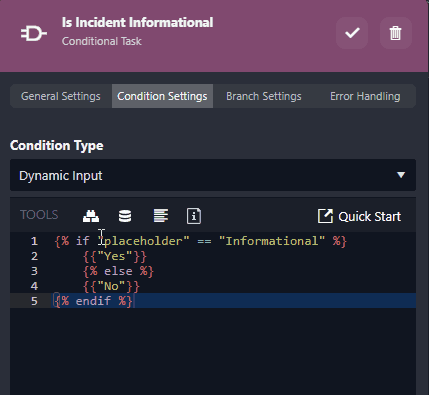Go to Error Handling tab

(x=365, y=96)
